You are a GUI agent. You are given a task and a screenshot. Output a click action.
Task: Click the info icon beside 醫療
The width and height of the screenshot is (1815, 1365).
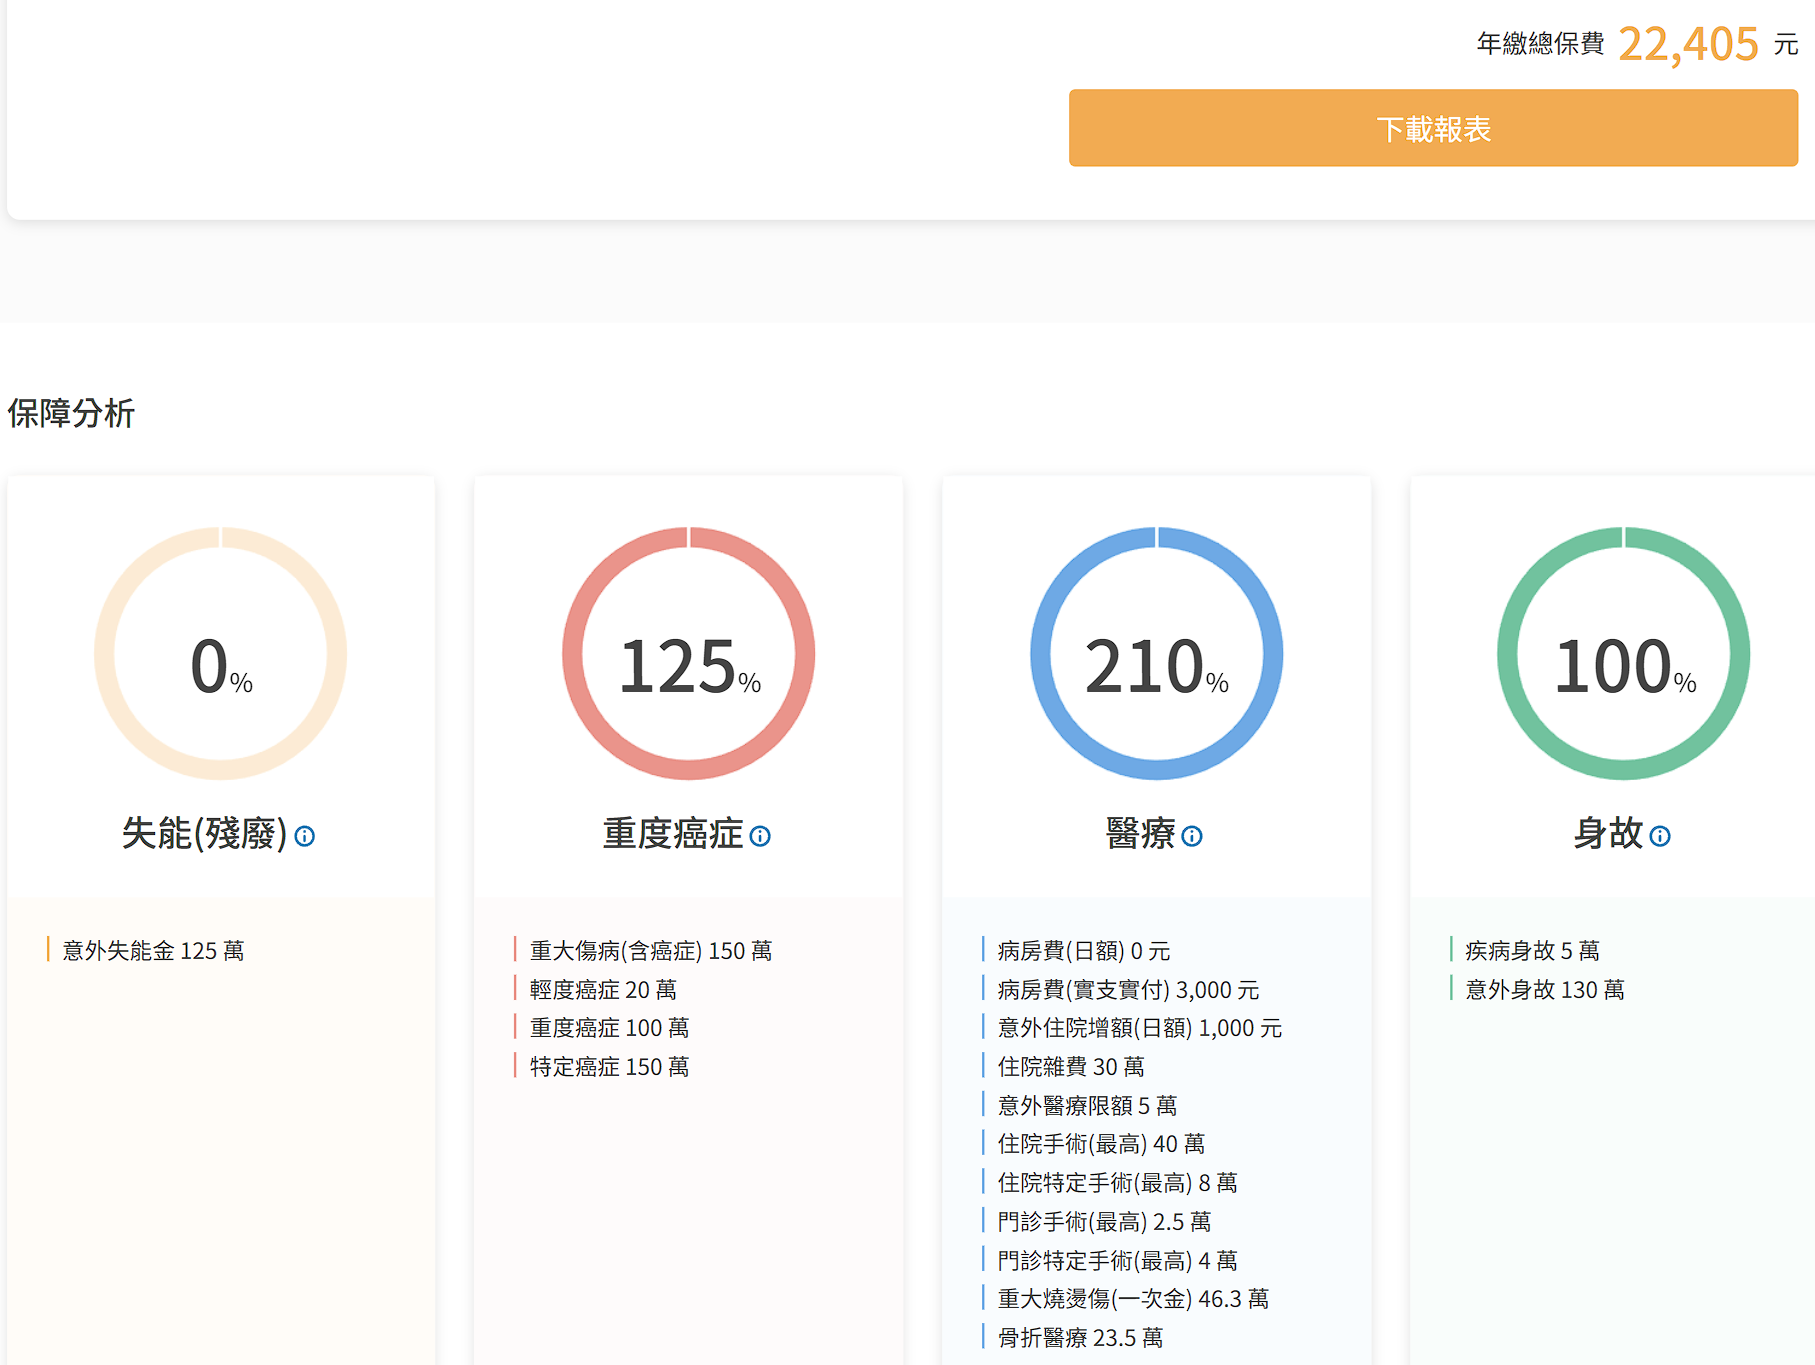(x=1192, y=836)
